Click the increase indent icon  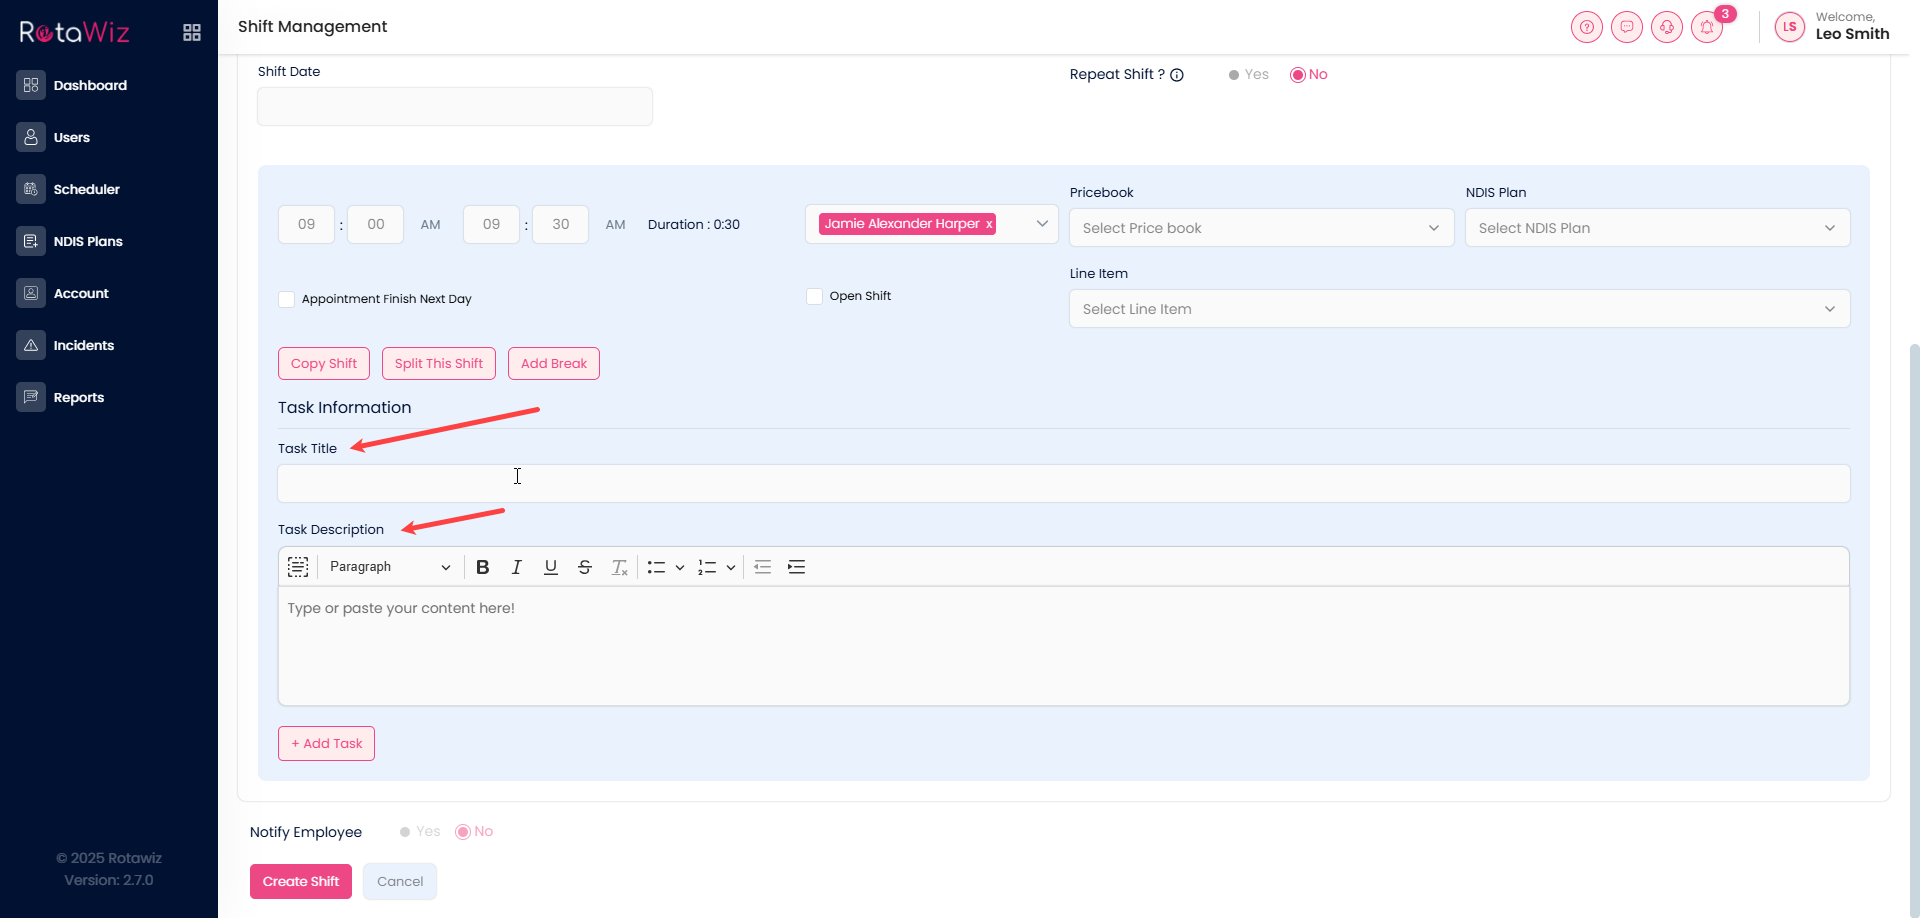pyautogui.click(x=796, y=567)
